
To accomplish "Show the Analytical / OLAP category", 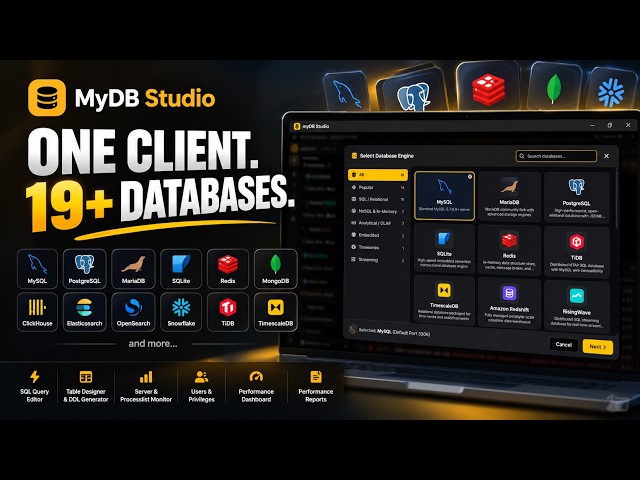I will click(x=378, y=223).
